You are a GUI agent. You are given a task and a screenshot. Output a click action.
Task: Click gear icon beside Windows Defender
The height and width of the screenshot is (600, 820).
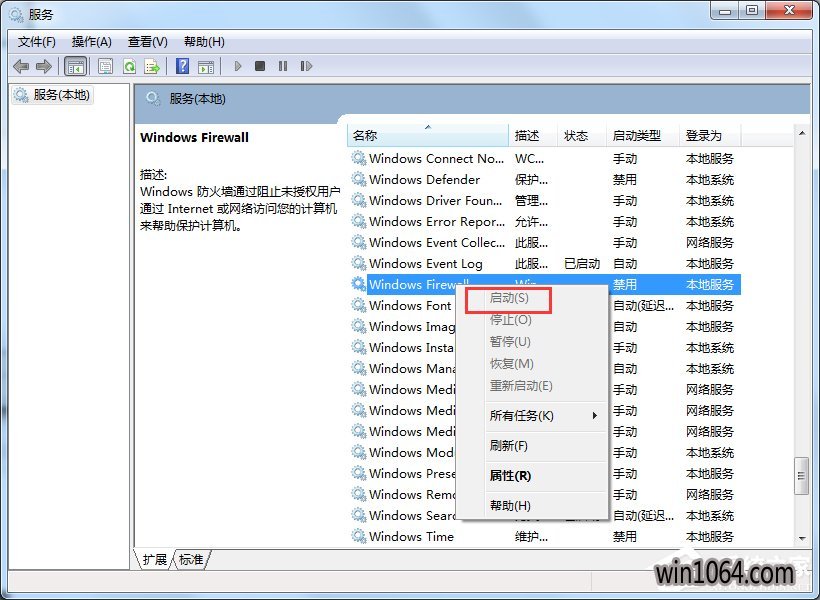click(359, 179)
